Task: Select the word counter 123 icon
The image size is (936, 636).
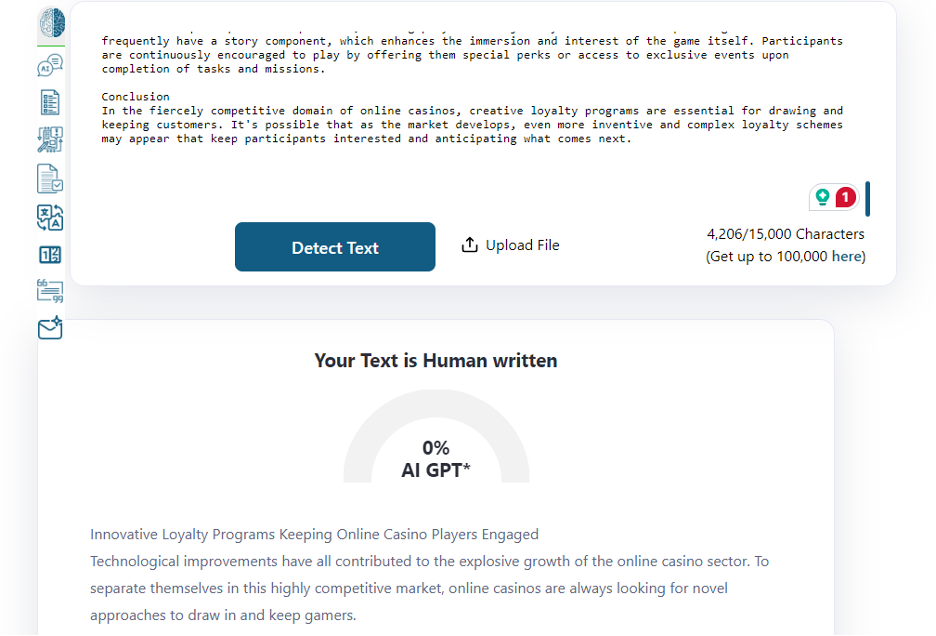Action: pos(50,255)
